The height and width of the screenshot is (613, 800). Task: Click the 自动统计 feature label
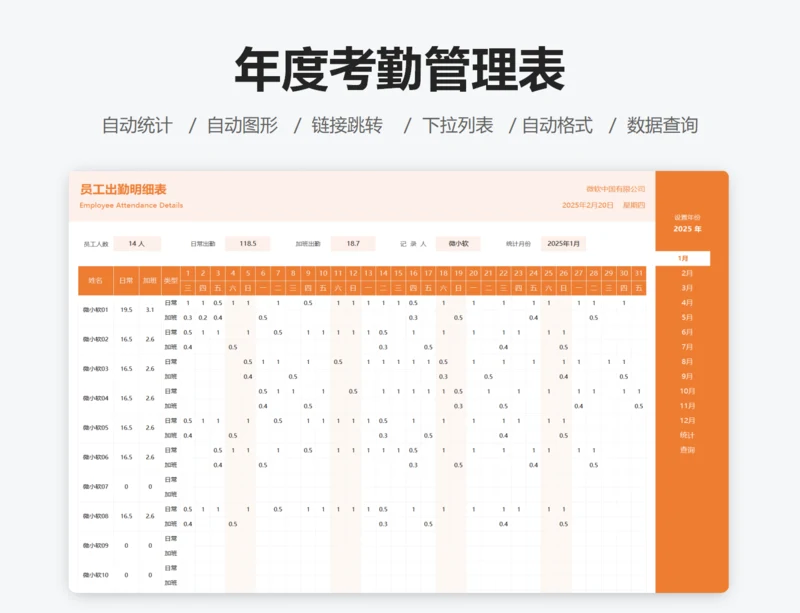137,125
